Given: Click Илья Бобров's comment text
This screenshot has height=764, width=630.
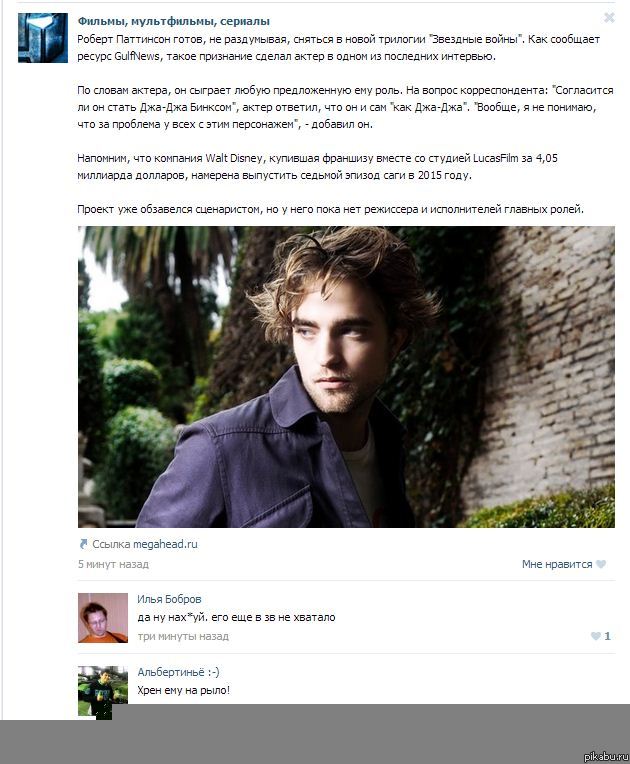Looking at the screenshot, I should [x=236, y=617].
